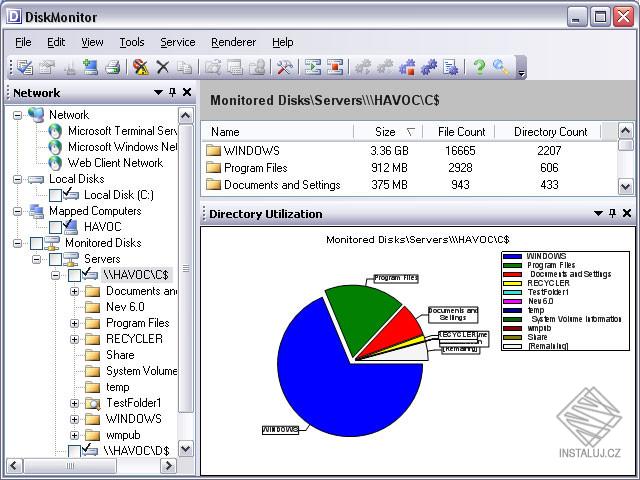Viewport: 640px width, 480px height.
Task: Toggle the Monitored Disks checkbox
Action: [36, 243]
